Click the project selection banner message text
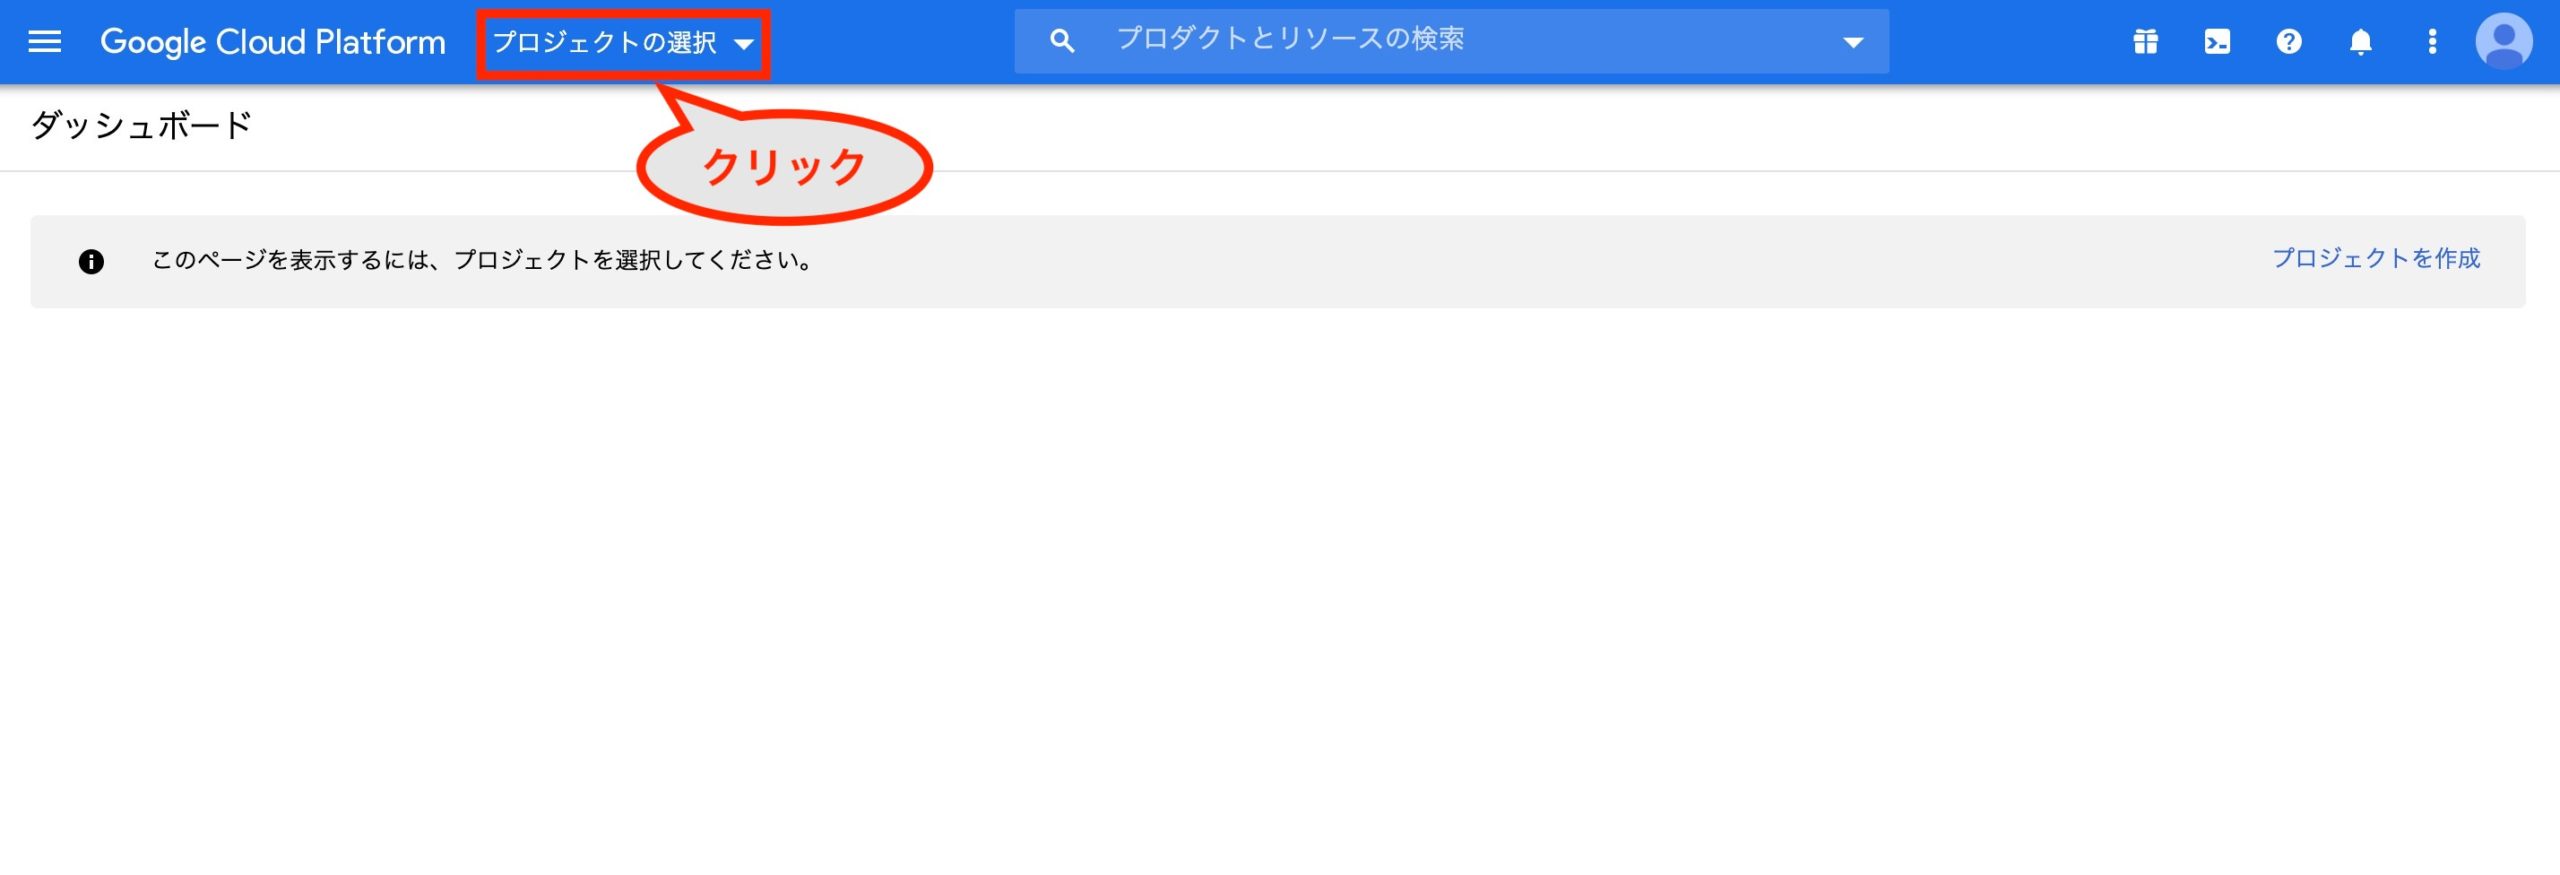 point(483,260)
